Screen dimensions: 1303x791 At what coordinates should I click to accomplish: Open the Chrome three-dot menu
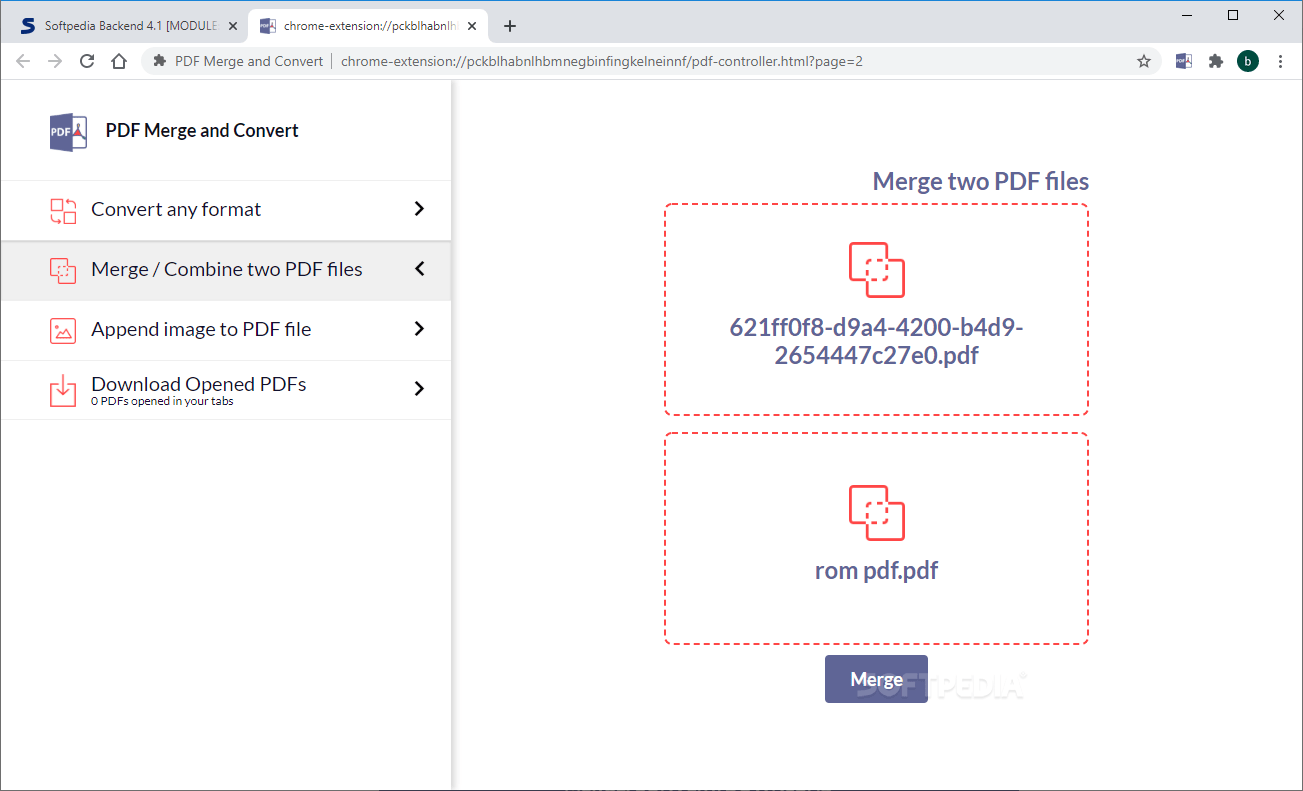pyautogui.click(x=1281, y=61)
